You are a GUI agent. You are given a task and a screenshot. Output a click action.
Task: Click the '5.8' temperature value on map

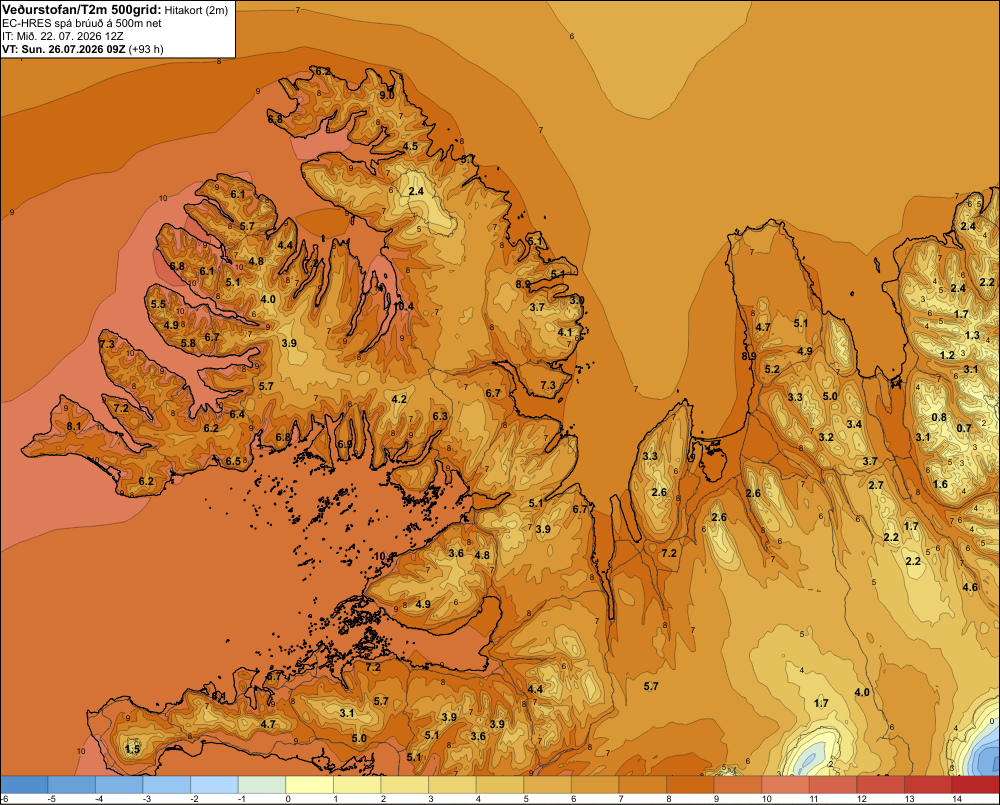click(x=188, y=343)
